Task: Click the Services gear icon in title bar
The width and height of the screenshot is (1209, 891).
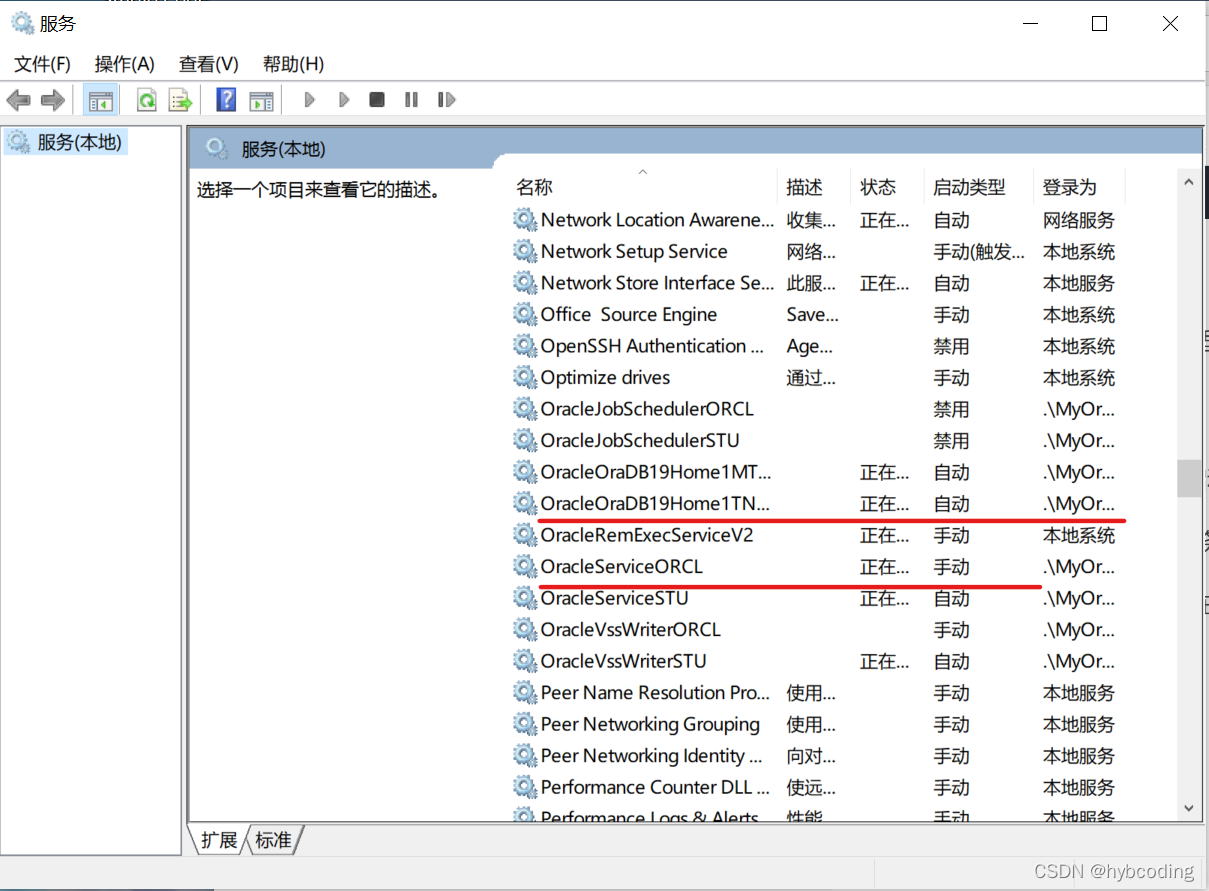Action: click(x=22, y=24)
